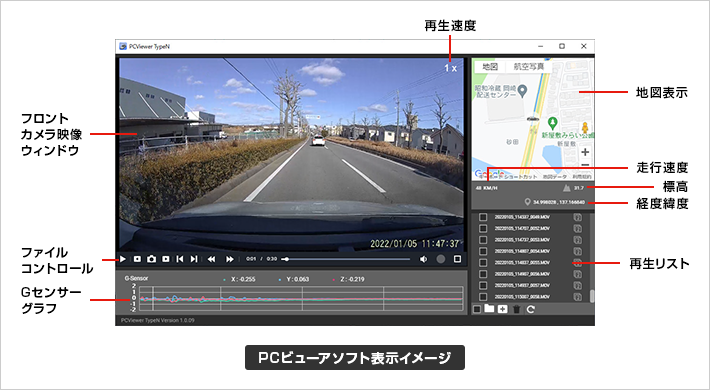Delete selected files with the trash icon
The width and height of the screenshot is (710, 390).
click(517, 309)
